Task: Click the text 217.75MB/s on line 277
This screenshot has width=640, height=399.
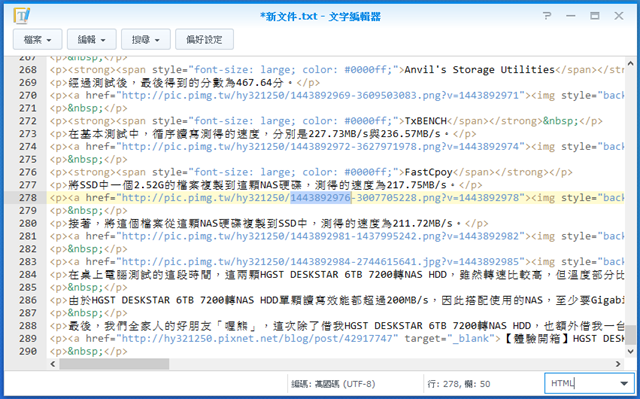Action: [x=416, y=185]
